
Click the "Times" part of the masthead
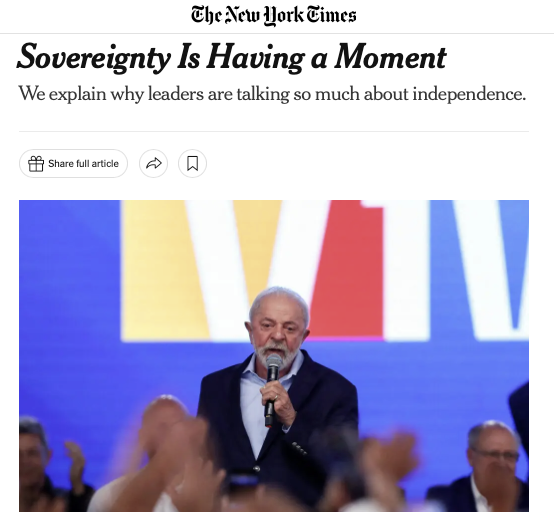[x=331, y=15]
